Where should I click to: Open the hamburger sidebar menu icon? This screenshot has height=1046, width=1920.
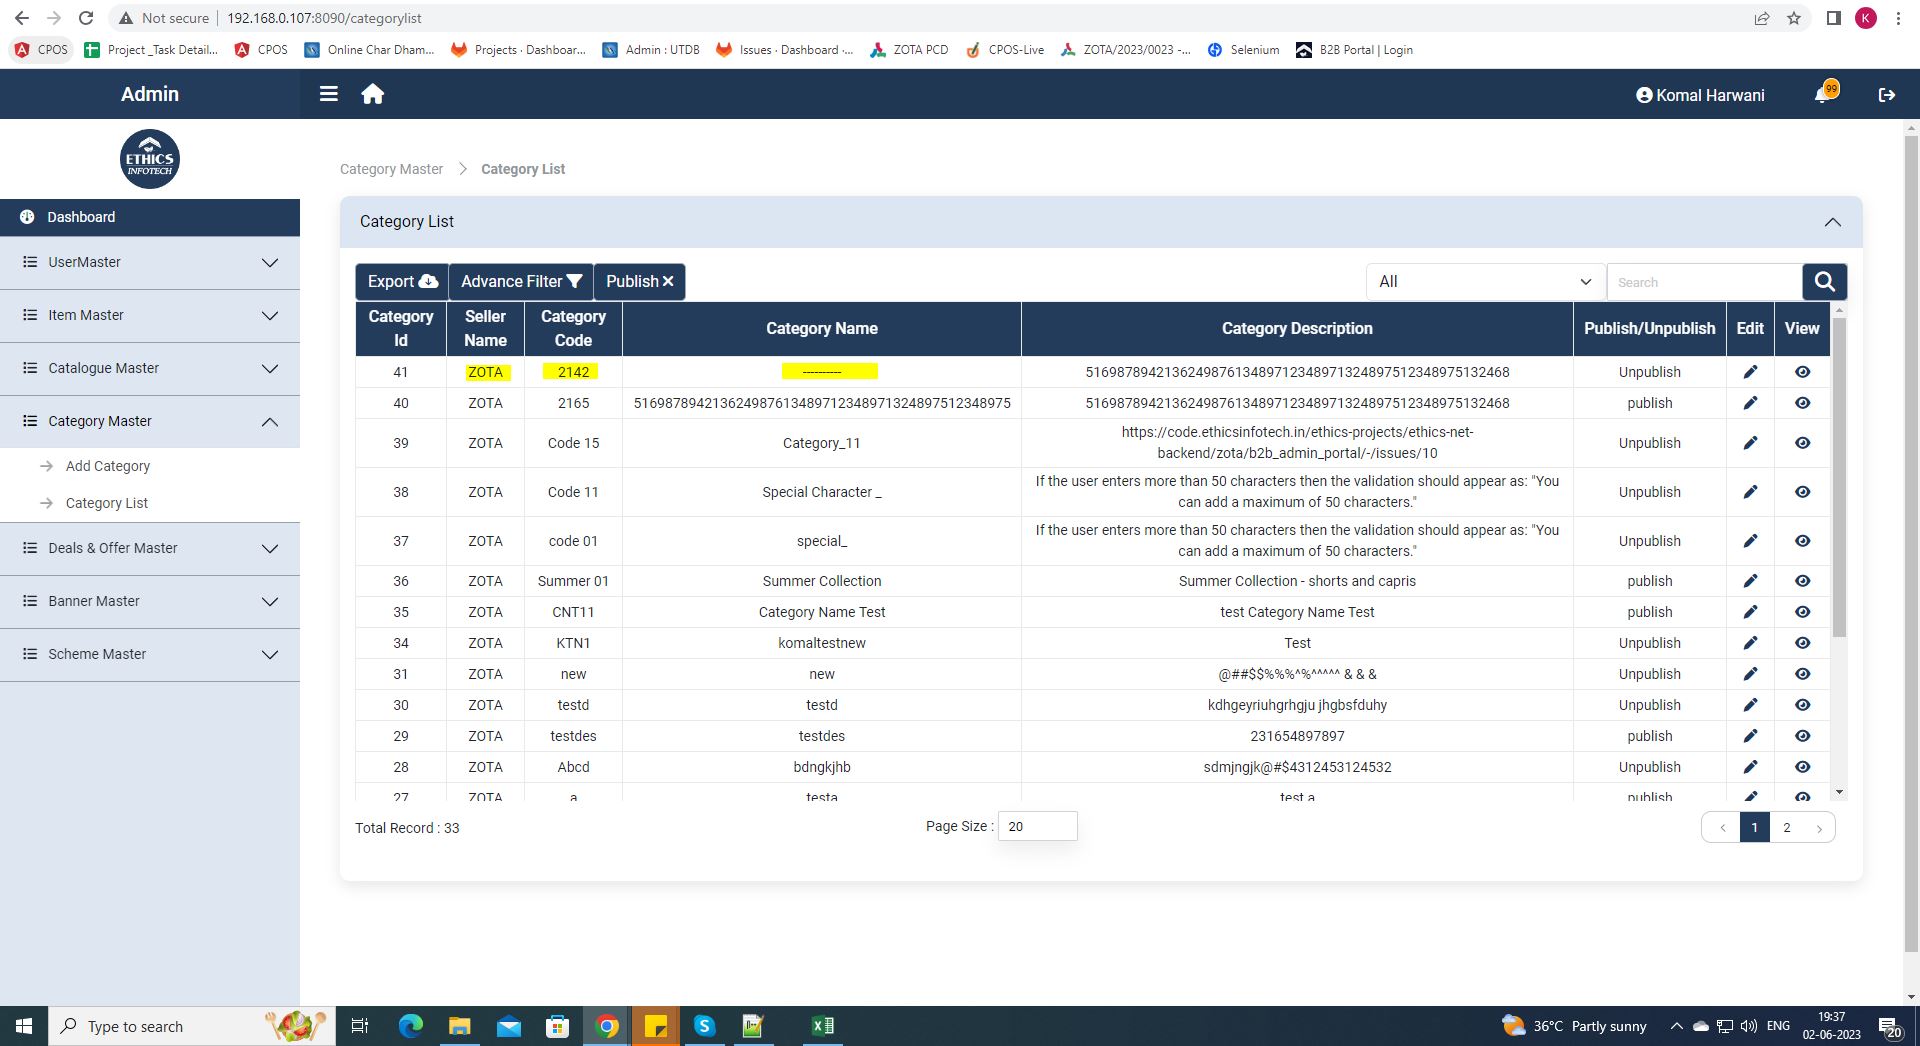pyautogui.click(x=328, y=94)
